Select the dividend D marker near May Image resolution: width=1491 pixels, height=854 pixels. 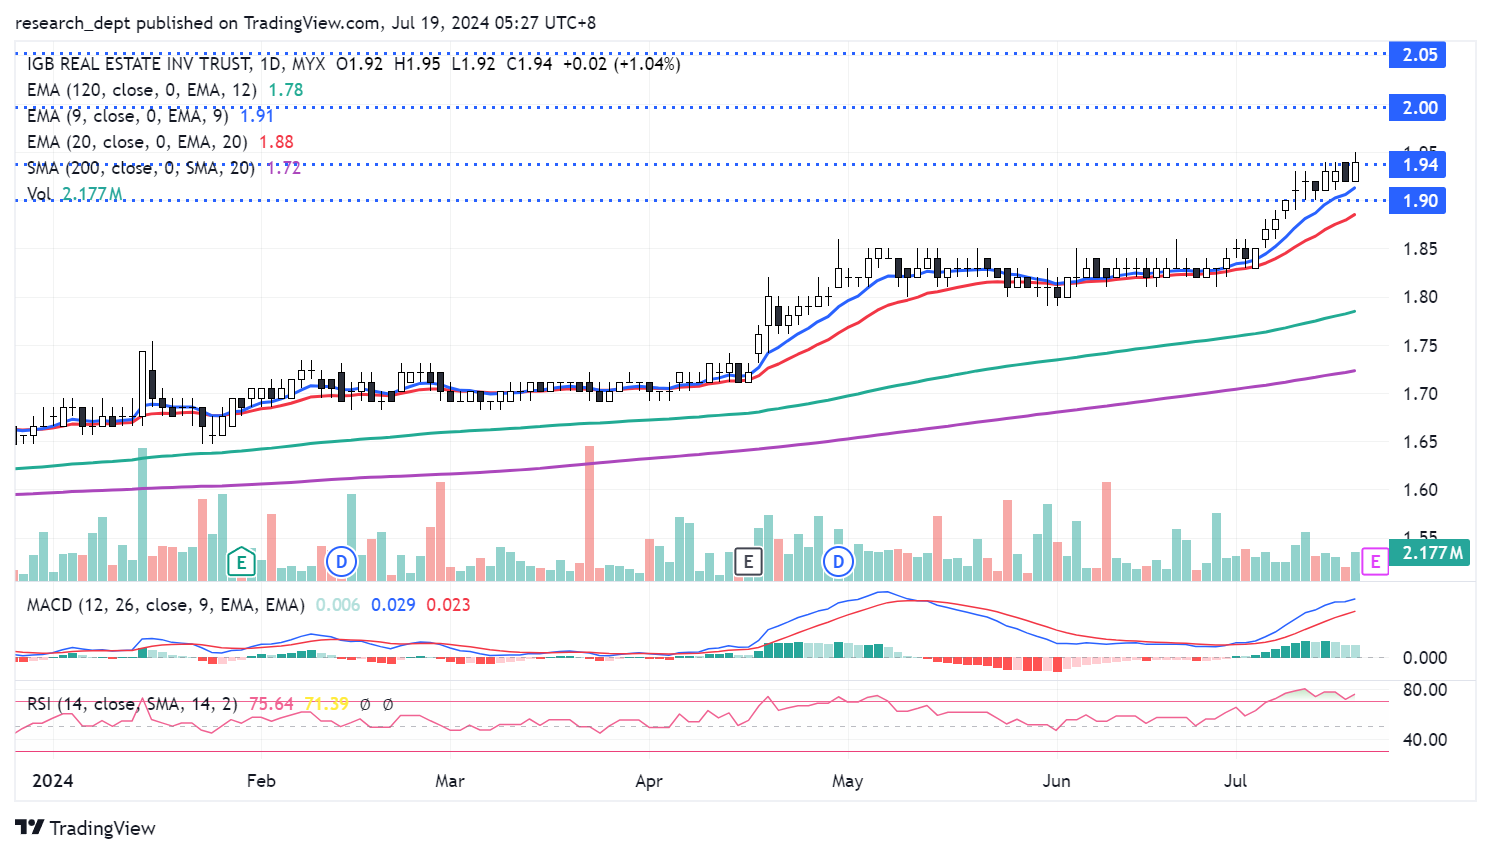click(838, 562)
